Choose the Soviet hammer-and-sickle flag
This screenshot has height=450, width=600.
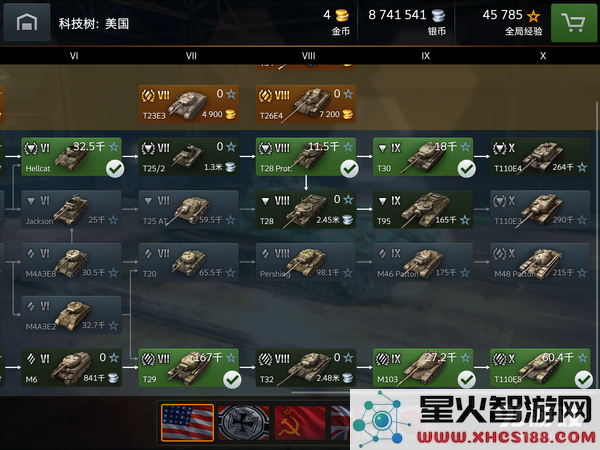300,422
